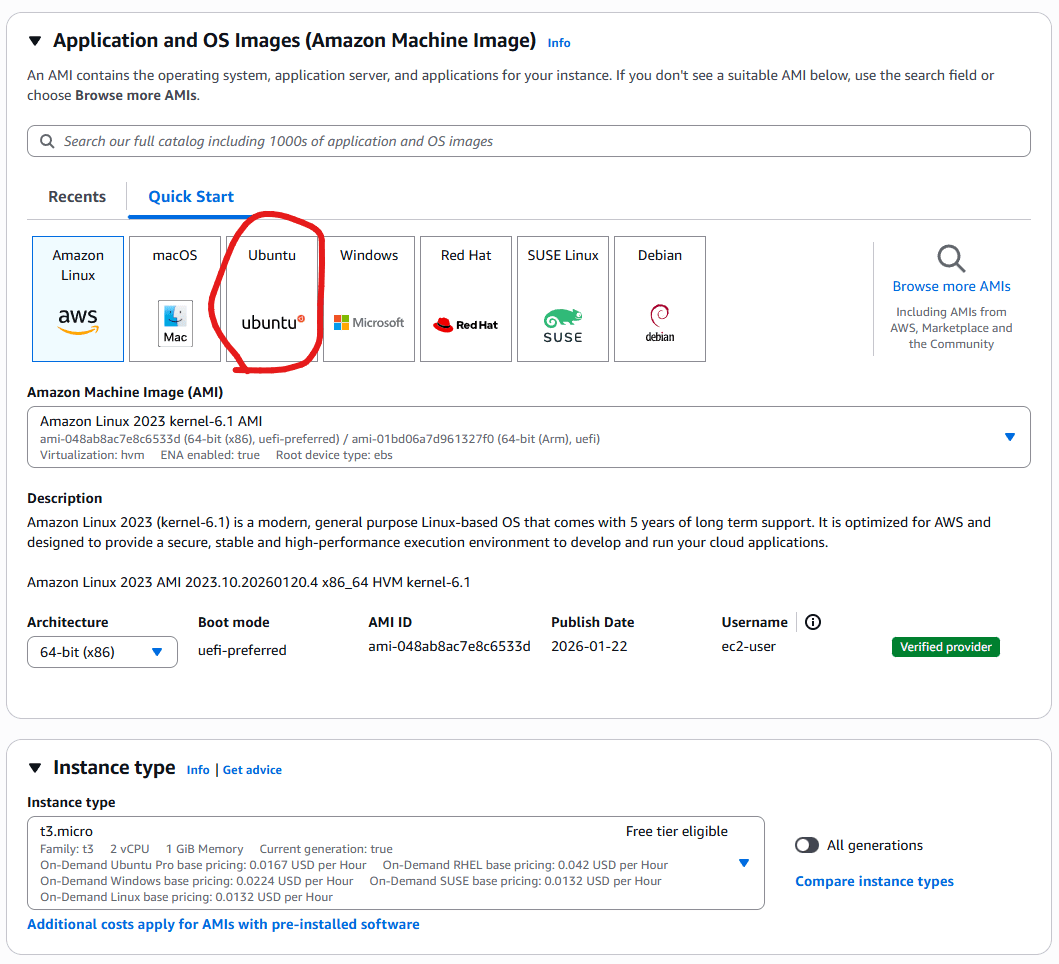Select the uefi-preferred boot mode value
The image size is (1059, 964).
pyautogui.click(x=242, y=650)
